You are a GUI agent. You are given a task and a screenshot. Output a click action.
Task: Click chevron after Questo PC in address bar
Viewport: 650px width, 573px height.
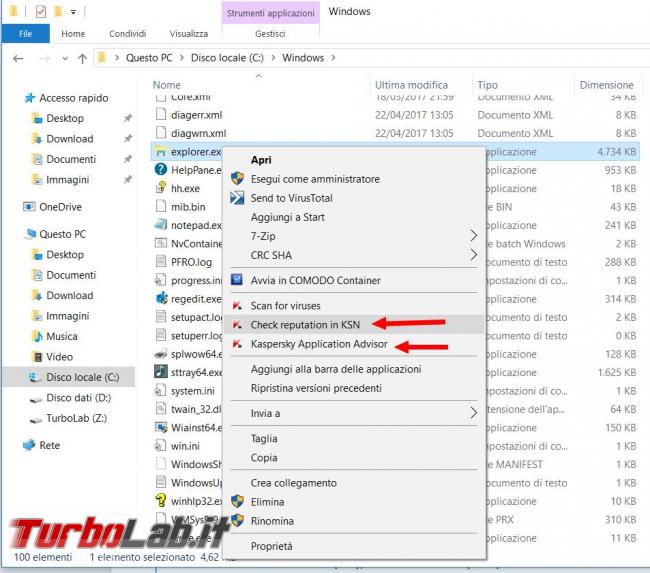[x=182, y=58]
